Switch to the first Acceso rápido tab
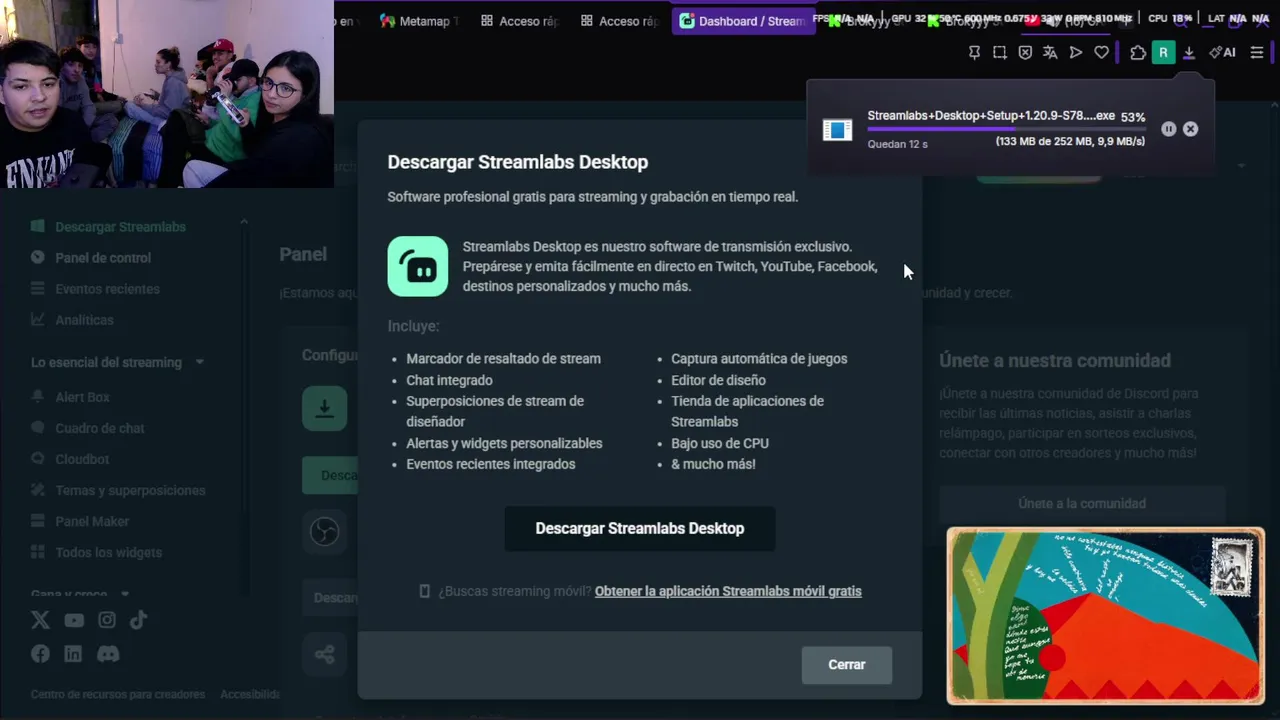The width and height of the screenshot is (1280, 720). click(519, 21)
